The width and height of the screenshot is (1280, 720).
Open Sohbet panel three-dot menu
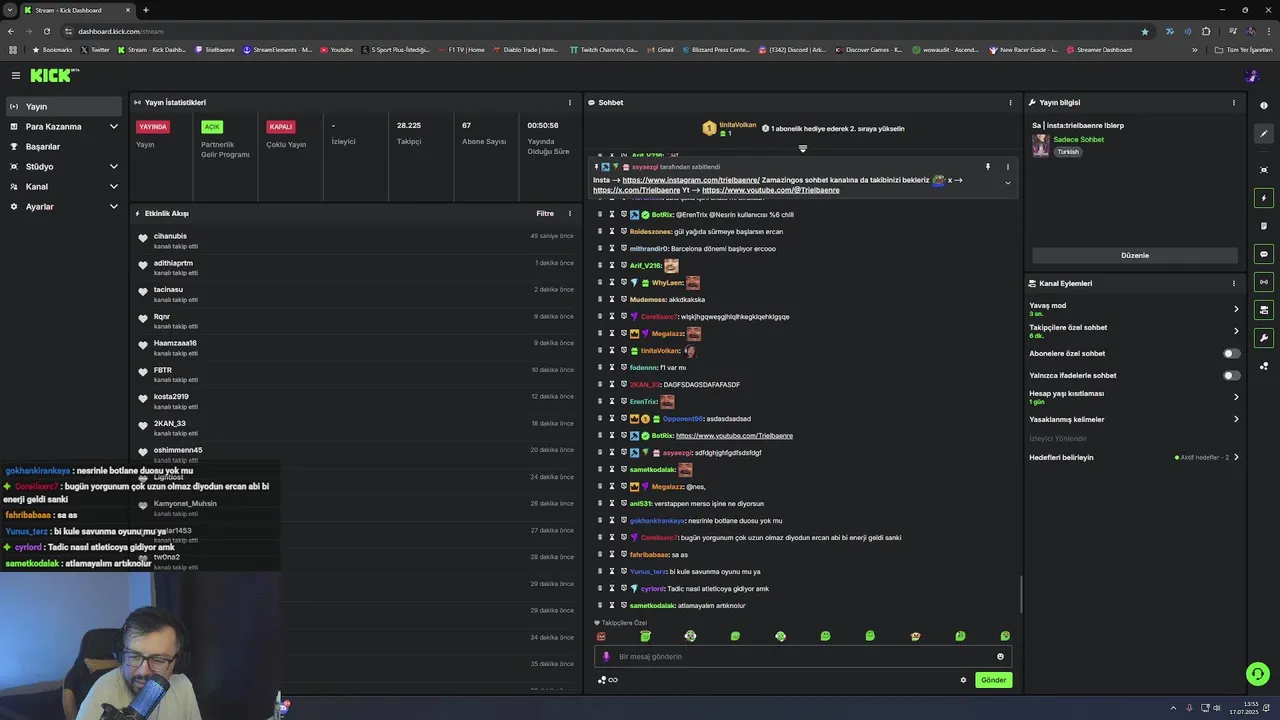click(x=1010, y=102)
